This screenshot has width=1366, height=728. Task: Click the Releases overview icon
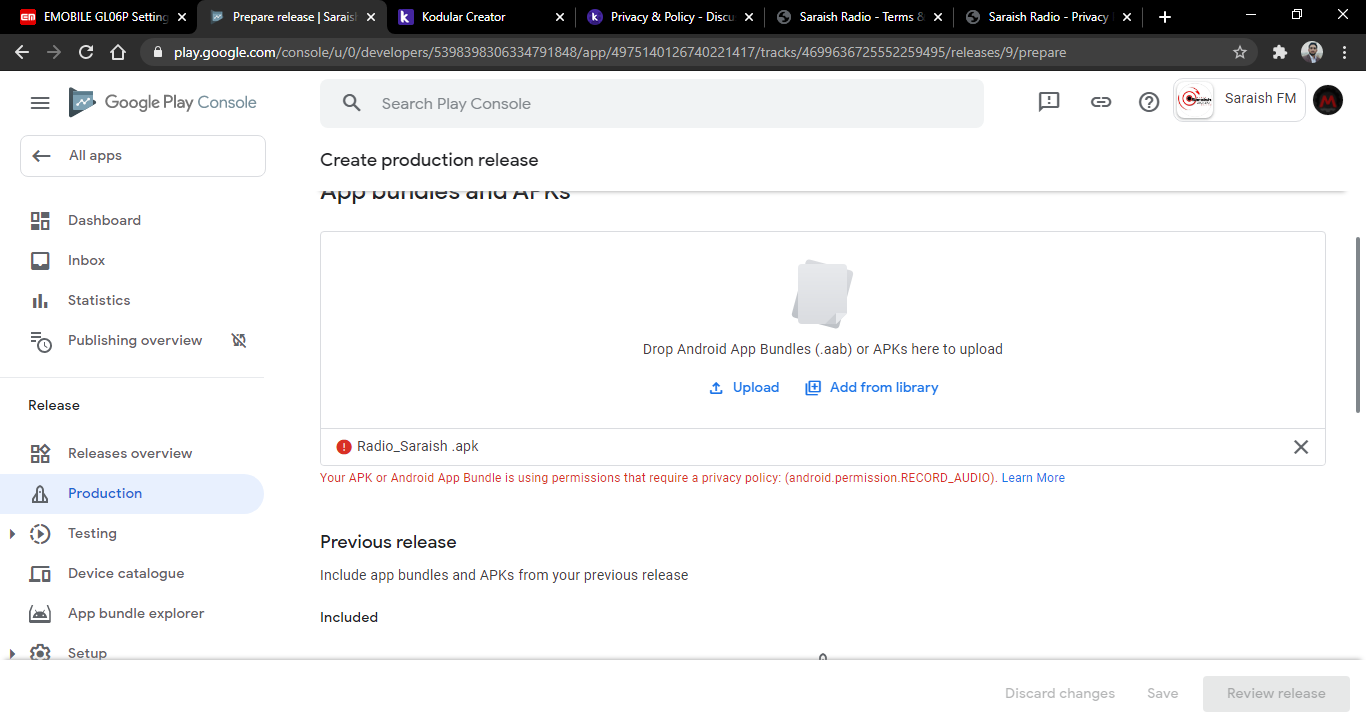coord(40,453)
